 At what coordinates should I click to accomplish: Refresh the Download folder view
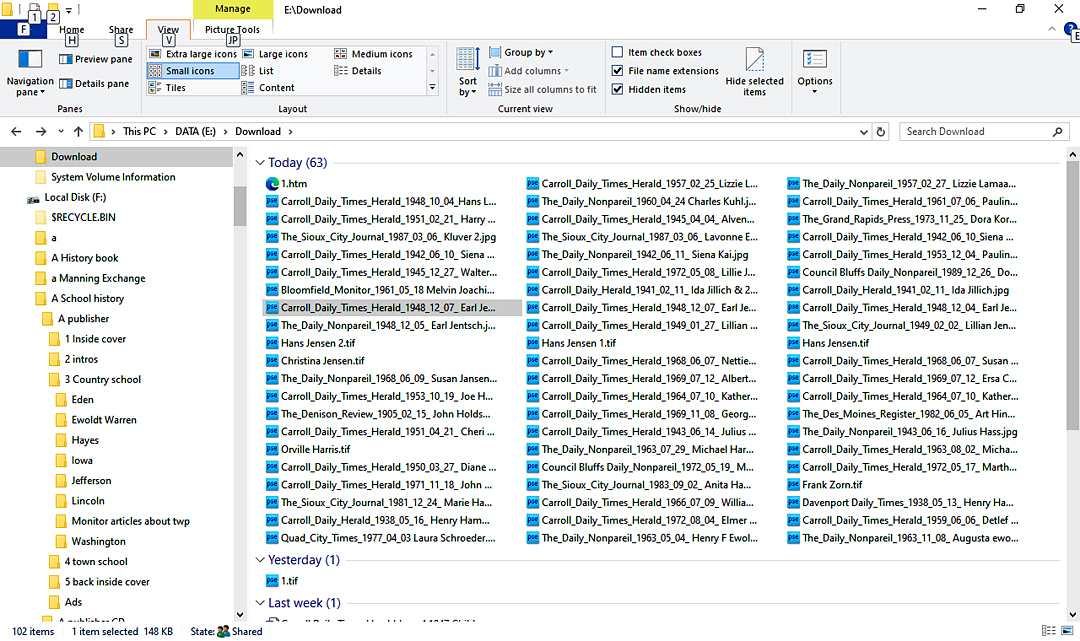(880, 132)
